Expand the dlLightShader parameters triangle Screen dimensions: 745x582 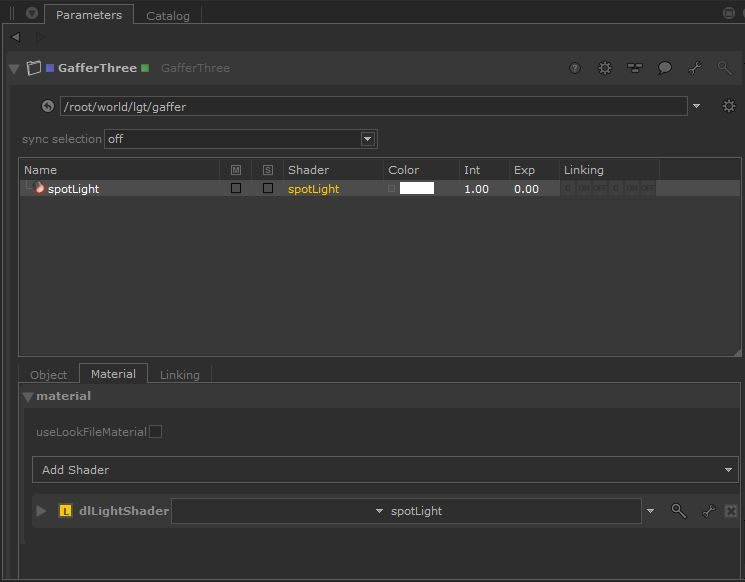tap(41, 511)
